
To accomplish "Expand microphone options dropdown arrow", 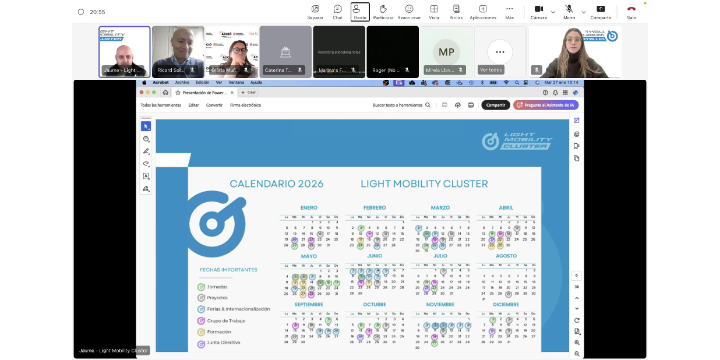I will coord(583,12).
